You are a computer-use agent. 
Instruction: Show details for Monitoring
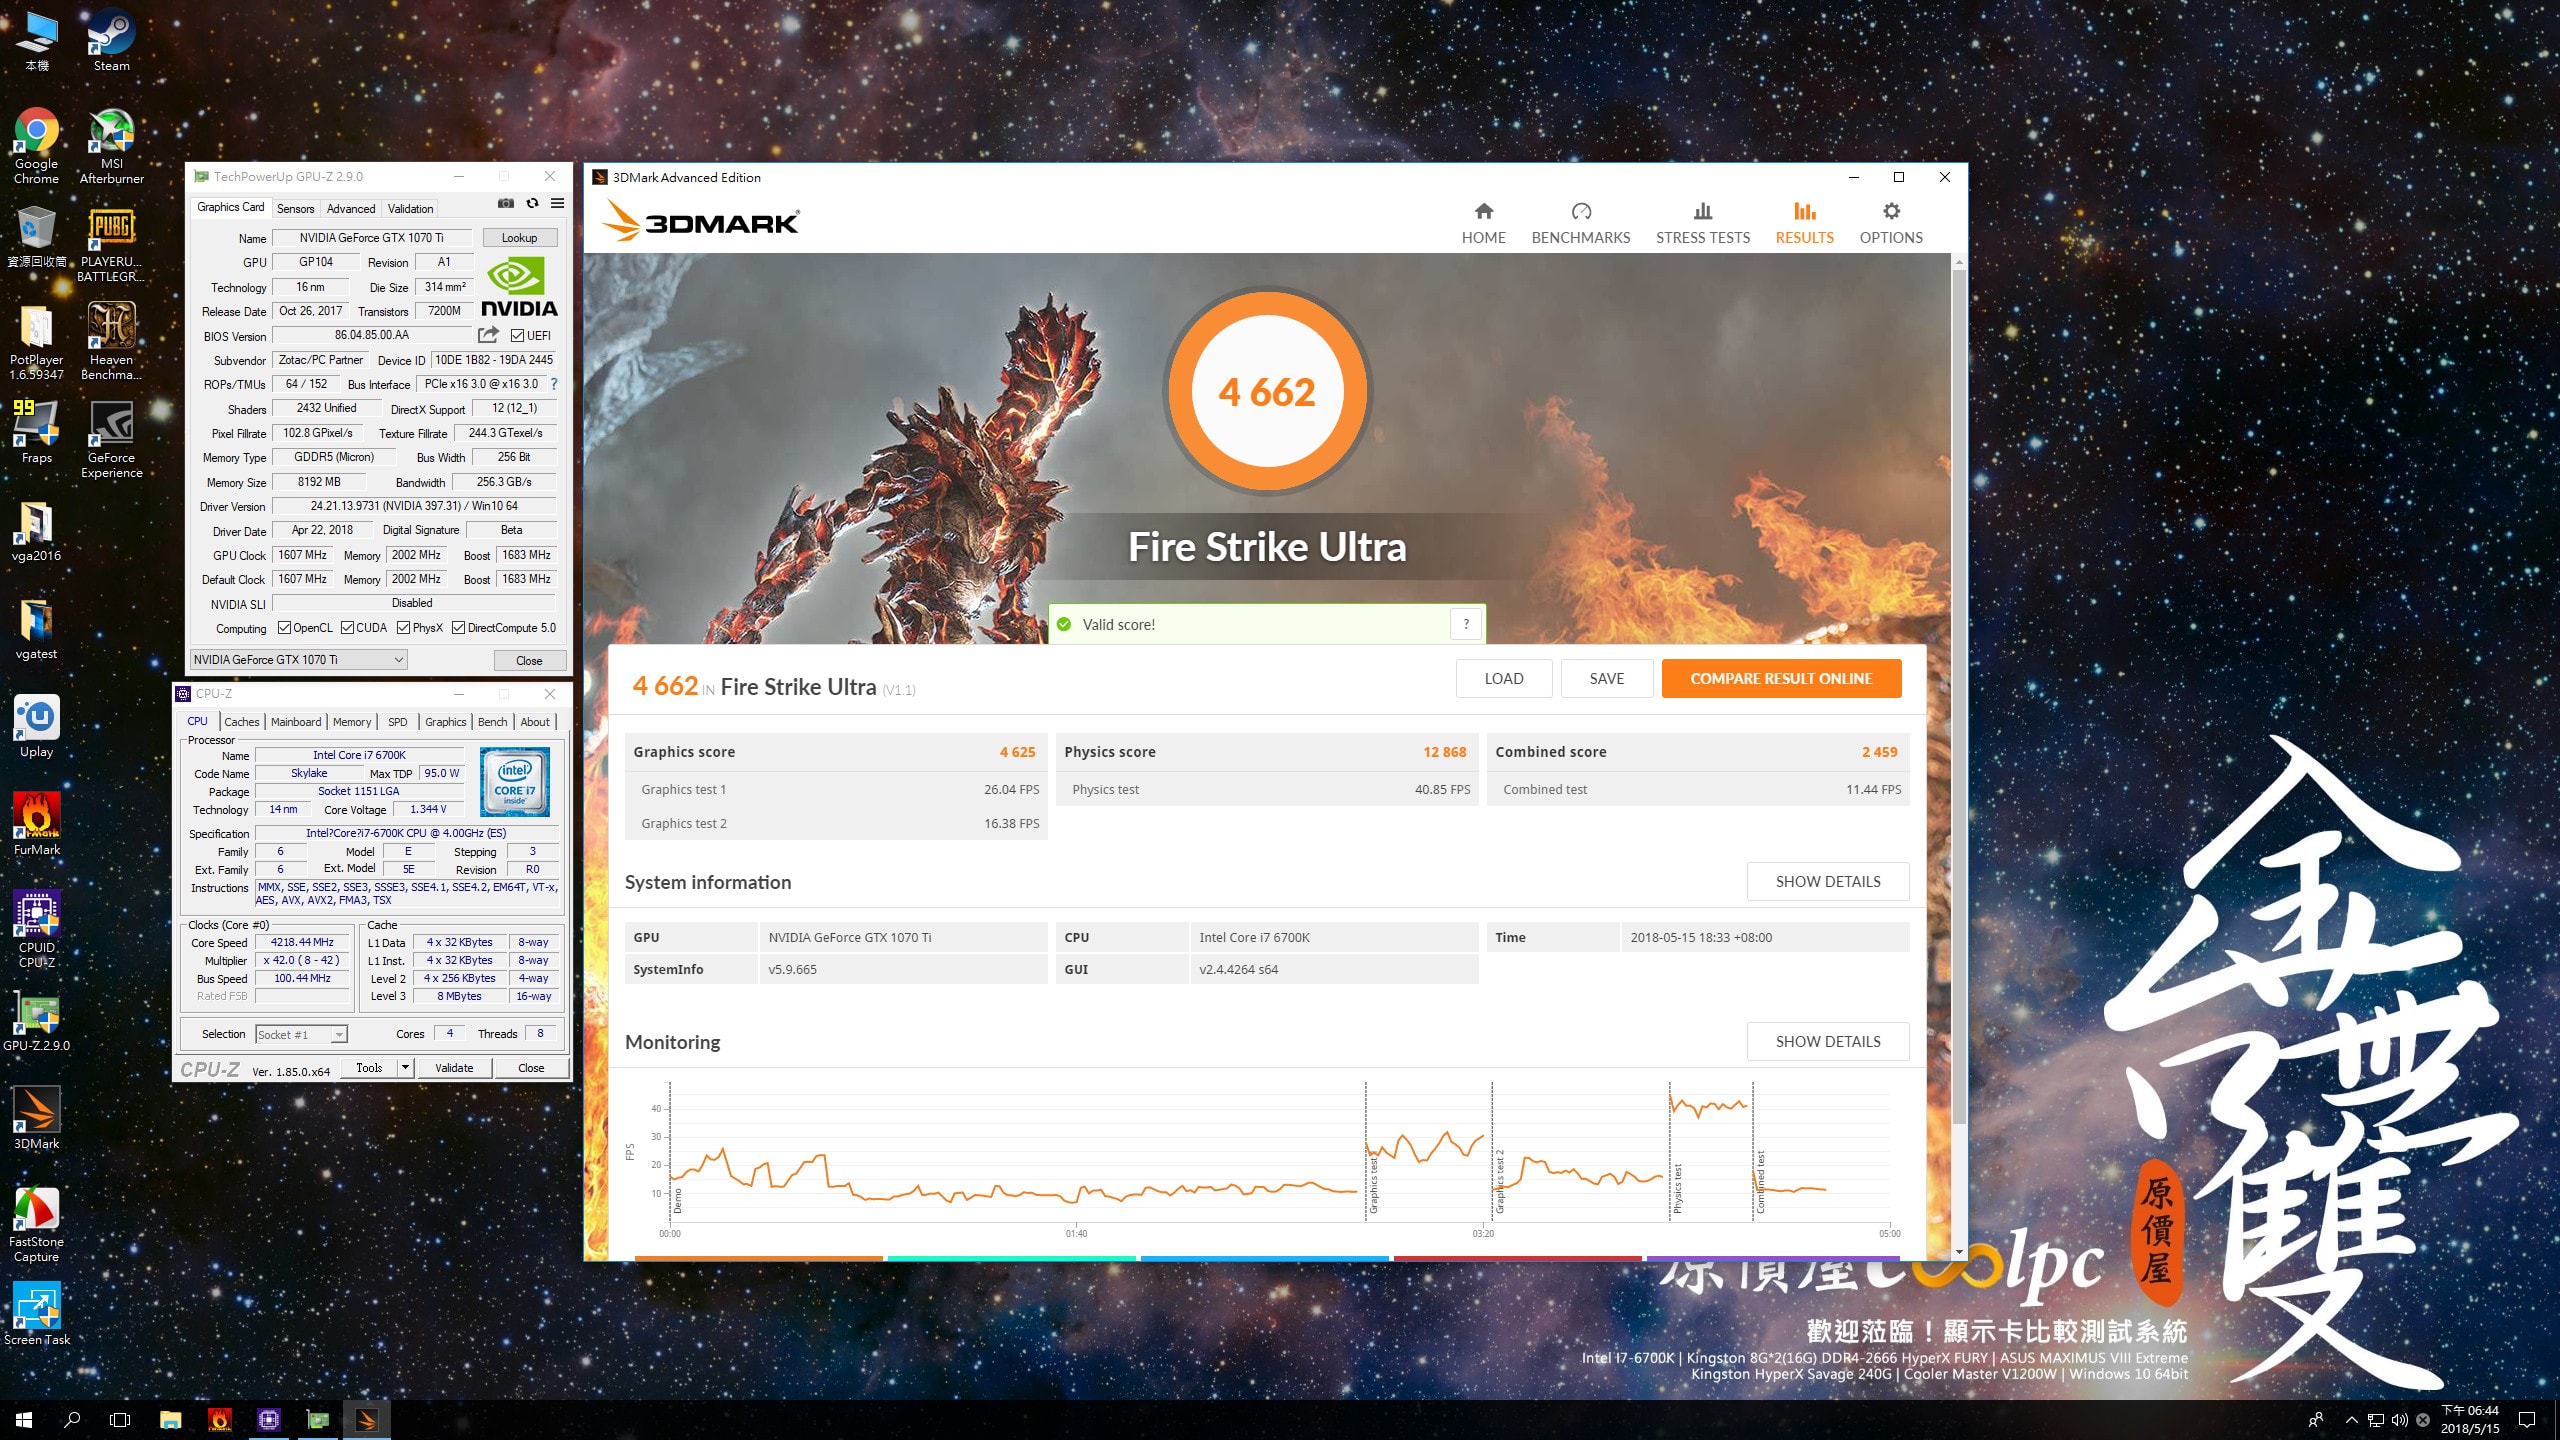coord(1827,1042)
